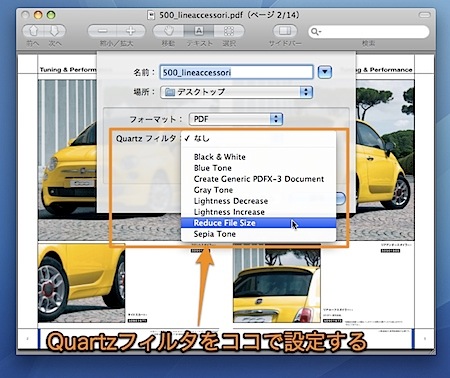Choose Lightness Decrease filter
This screenshot has width=450, height=378.
(258, 201)
